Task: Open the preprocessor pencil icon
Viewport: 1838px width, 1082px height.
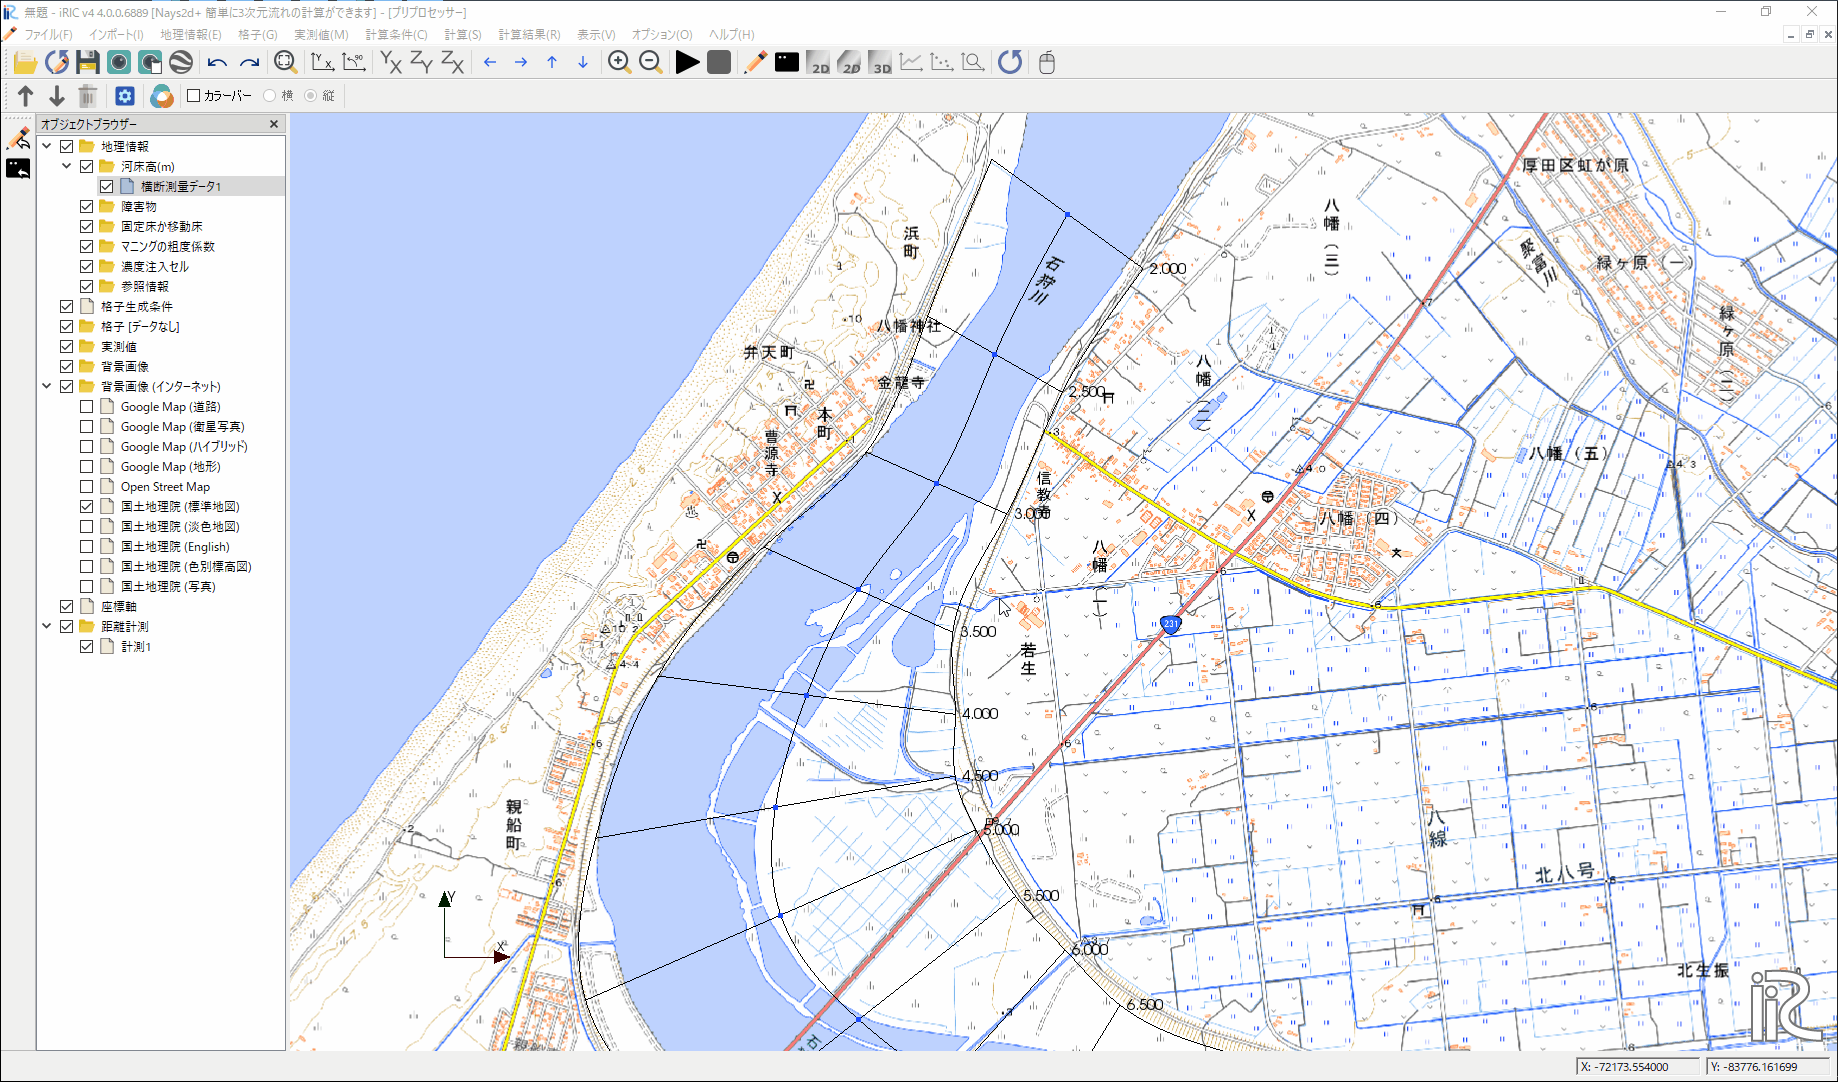Action: coord(755,62)
